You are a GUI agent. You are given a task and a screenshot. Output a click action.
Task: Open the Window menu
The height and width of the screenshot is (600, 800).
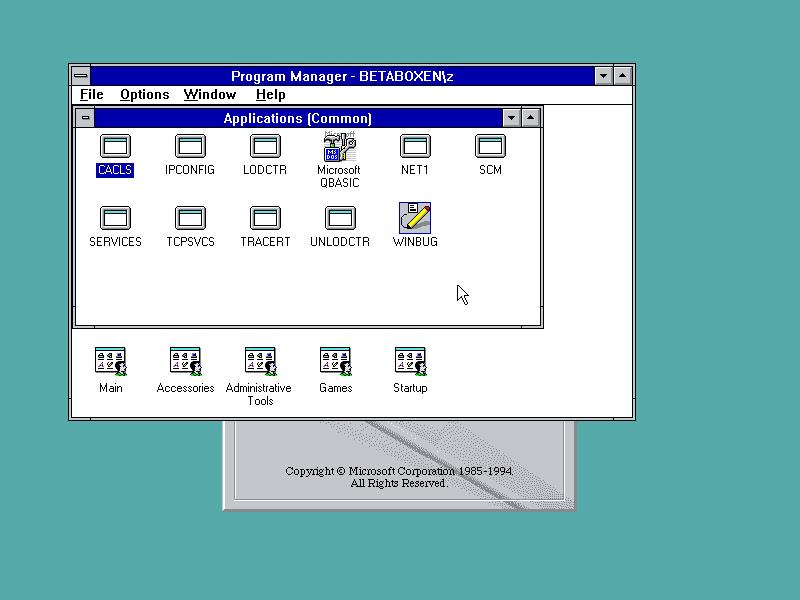[x=210, y=95]
